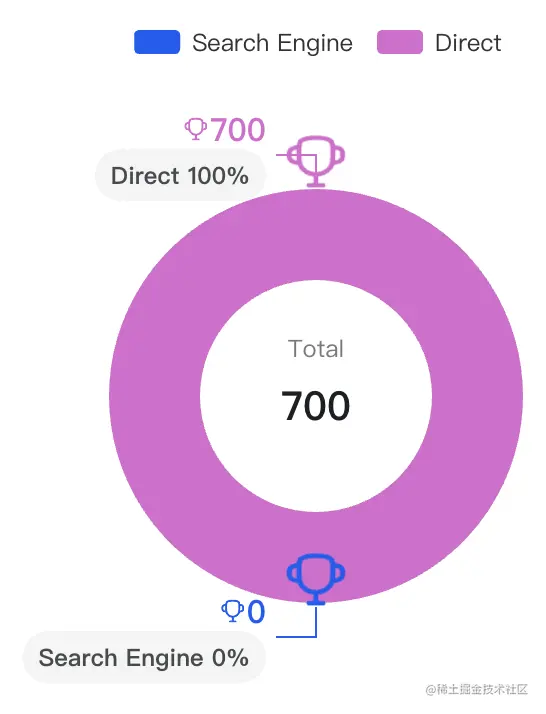546x714 pixels.
Task: Click the large pink trophy atop the donut
Action: (316, 161)
